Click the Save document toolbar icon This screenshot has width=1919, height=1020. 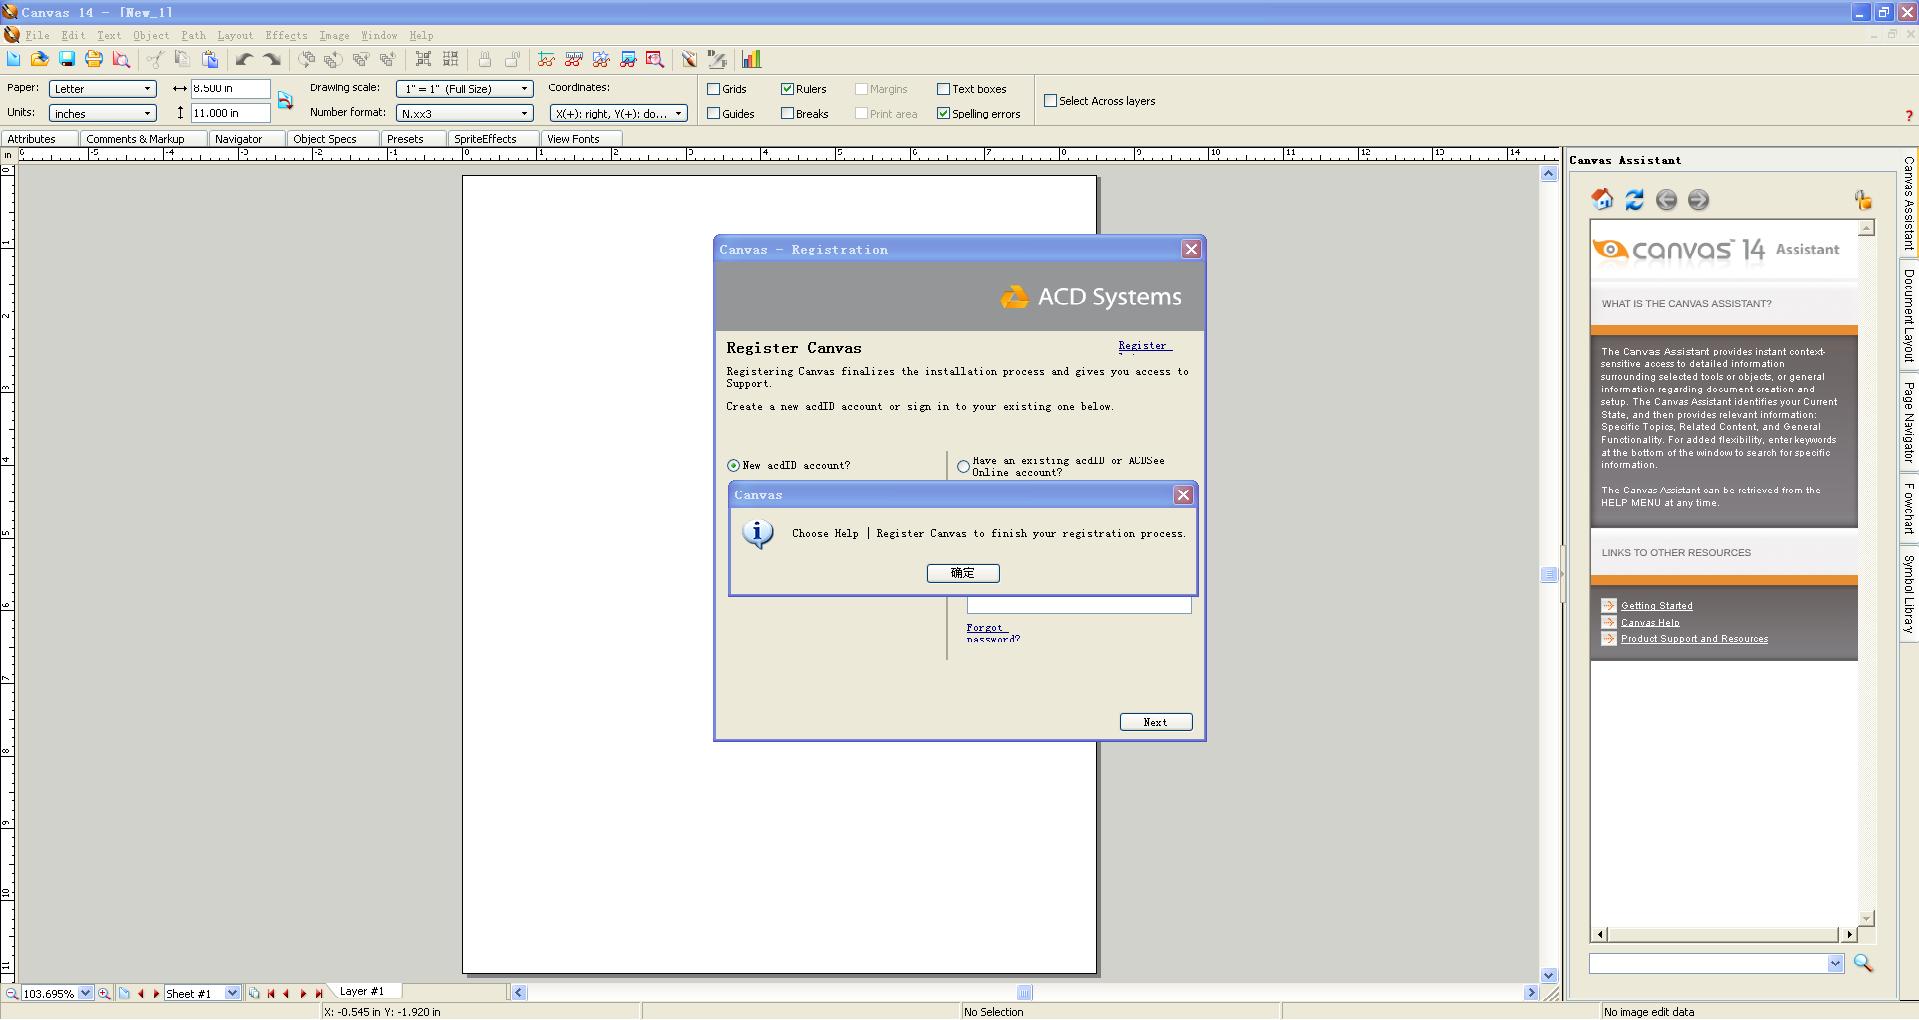pos(67,60)
